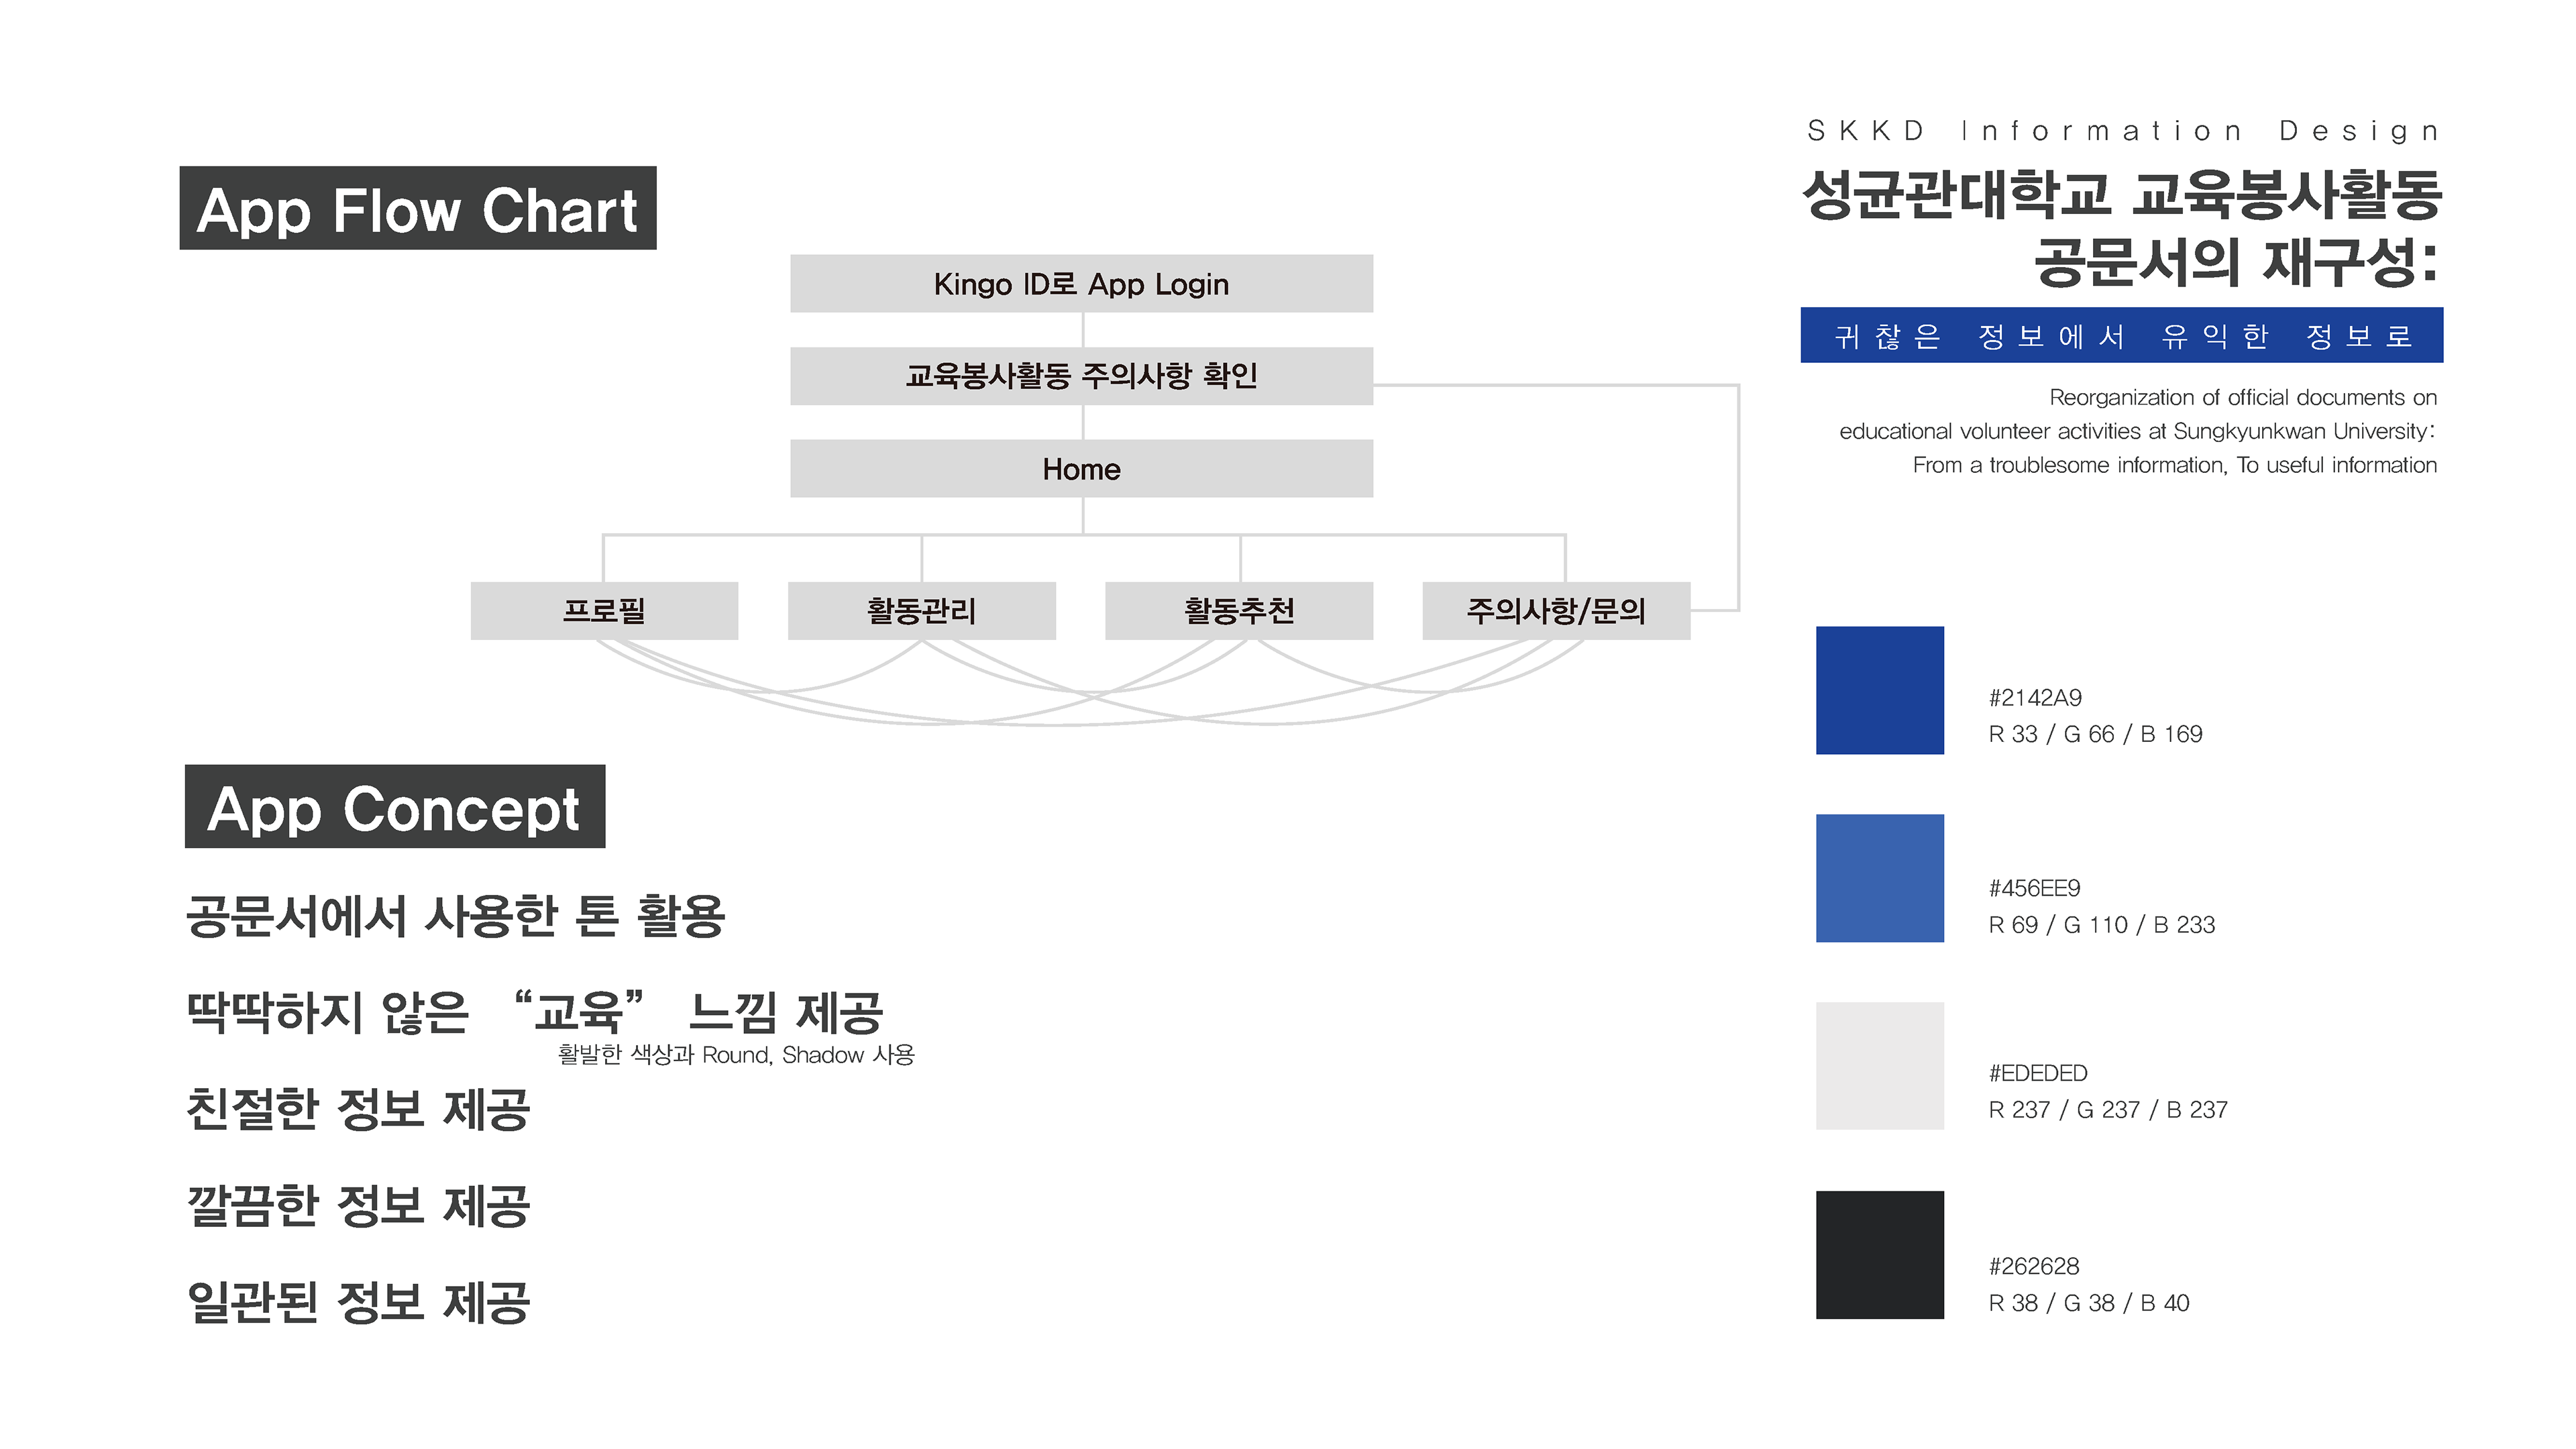Click the Home flowchart node
Screen dimensions: 2576x1449
[x=1081, y=469]
